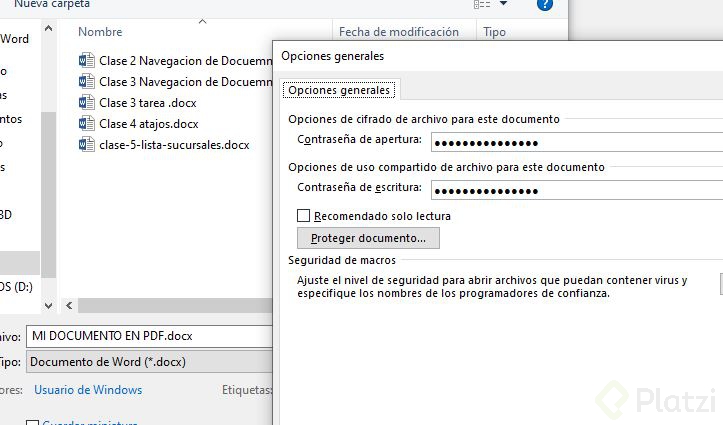723x425 pixels.
Task: Select file Clase 3 Navegacion de Documento
Action: pos(185,82)
